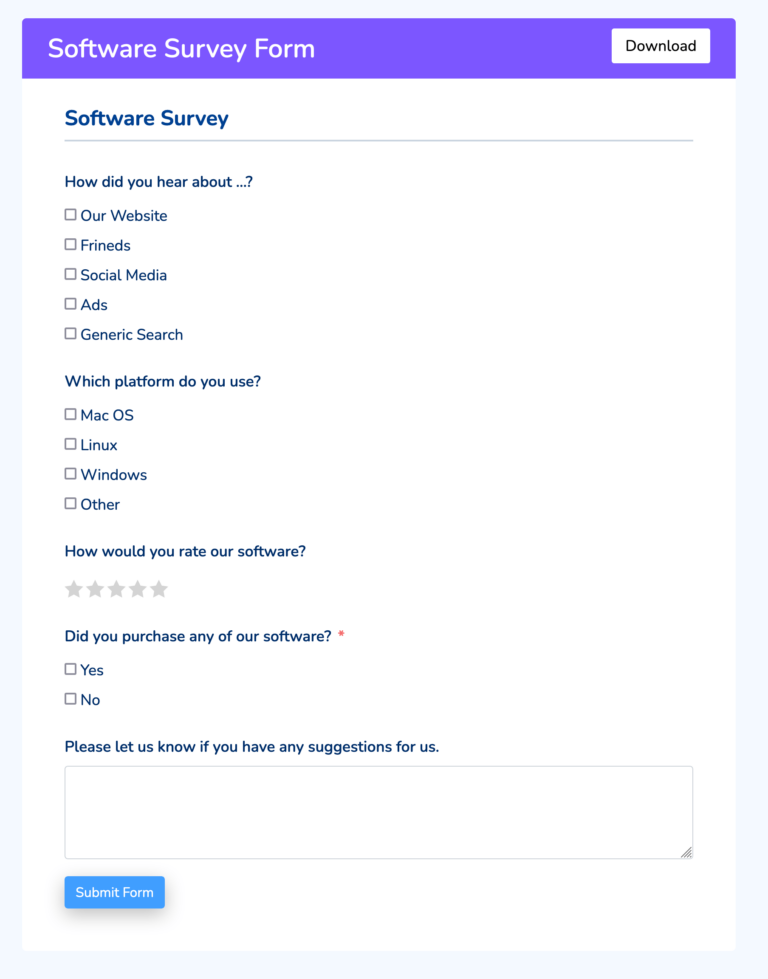The height and width of the screenshot is (979, 768).
Task: Click the textarea resize handle
Action: pos(688,852)
